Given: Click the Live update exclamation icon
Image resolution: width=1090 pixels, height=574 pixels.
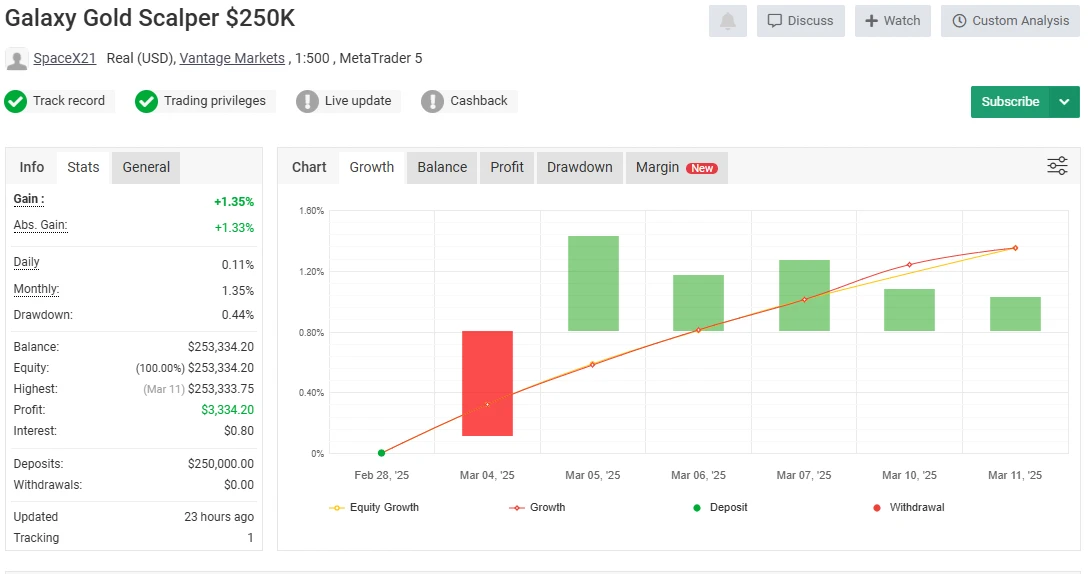Looking at the screenshot, I should coord(308,101).
